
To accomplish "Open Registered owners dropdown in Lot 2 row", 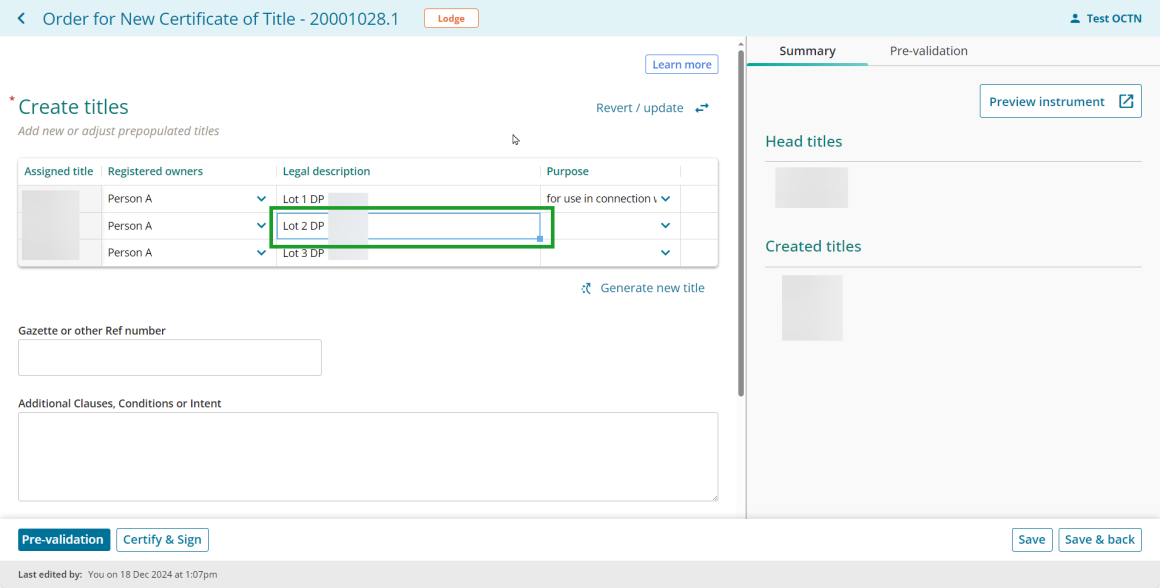I will pos(261,226).
